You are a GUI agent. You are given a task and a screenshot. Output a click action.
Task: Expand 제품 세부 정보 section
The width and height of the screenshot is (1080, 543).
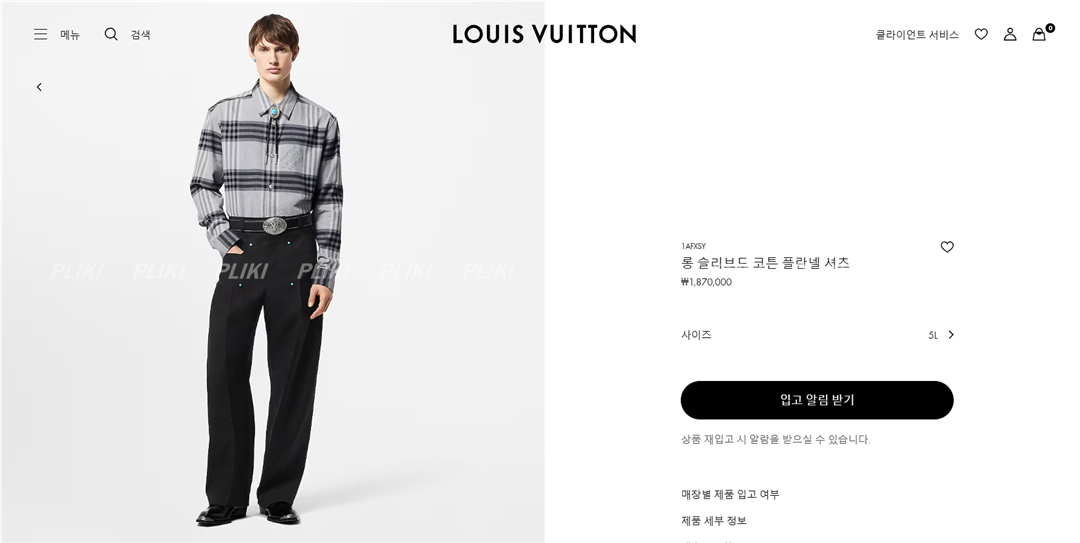tap(714, 520)
